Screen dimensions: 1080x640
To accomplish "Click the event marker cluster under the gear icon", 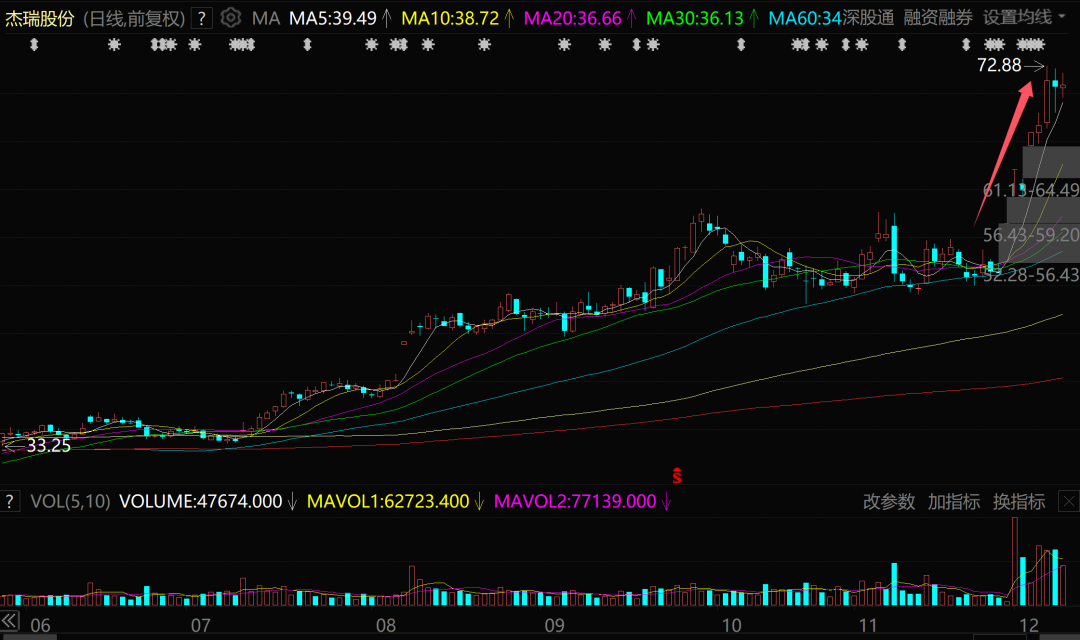I will pyautogui.click(x=242, y=45).
